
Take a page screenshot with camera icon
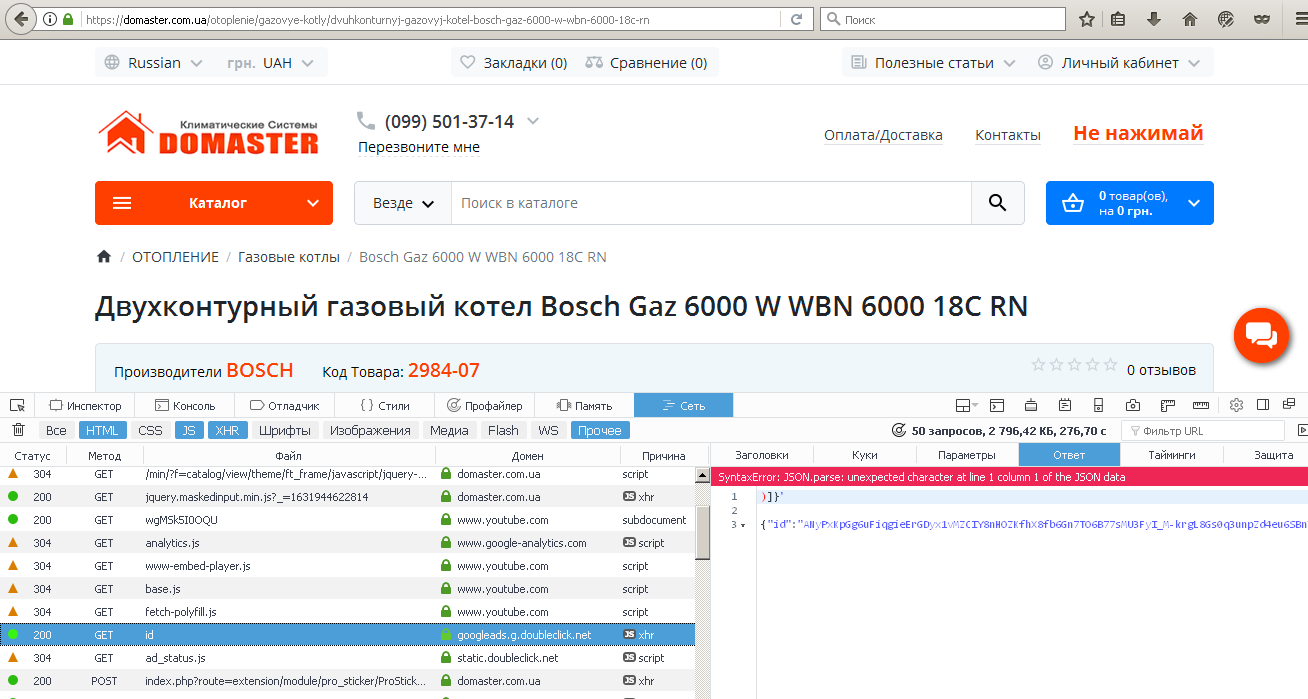point(1133,405)
